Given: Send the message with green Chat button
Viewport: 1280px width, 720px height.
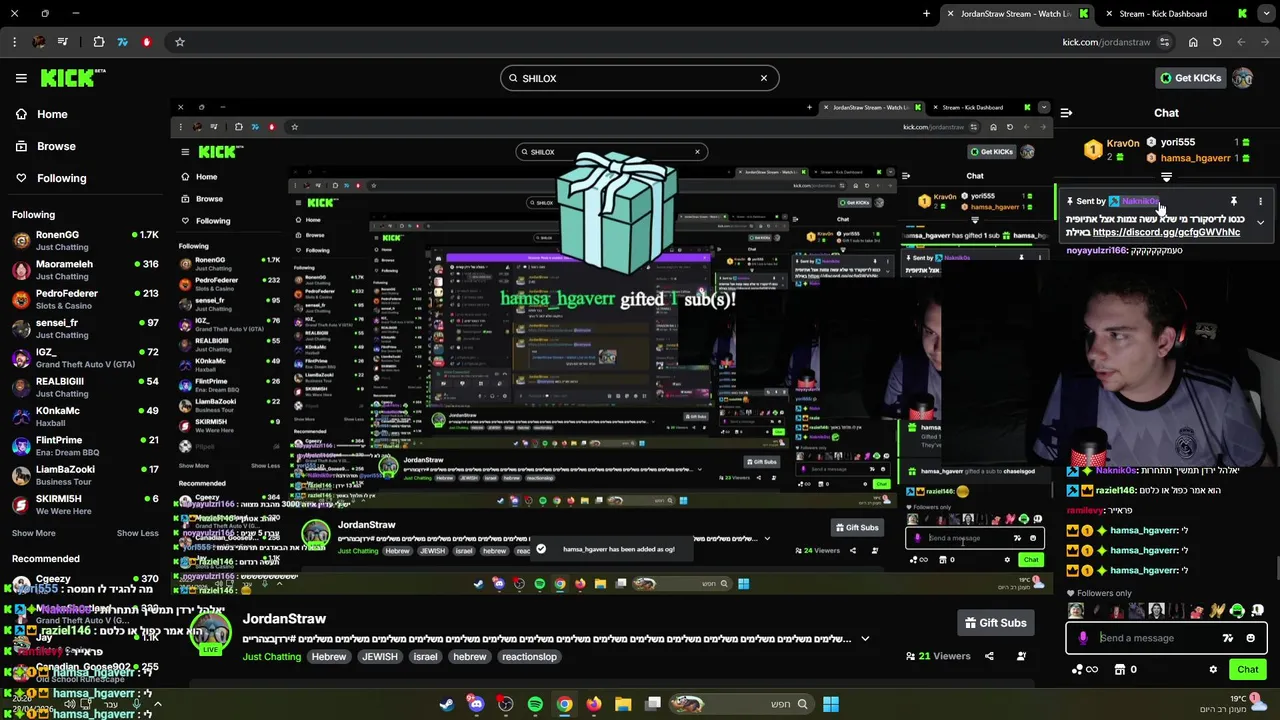Looking at the screenshot, I should click(x=1248, y=670).
